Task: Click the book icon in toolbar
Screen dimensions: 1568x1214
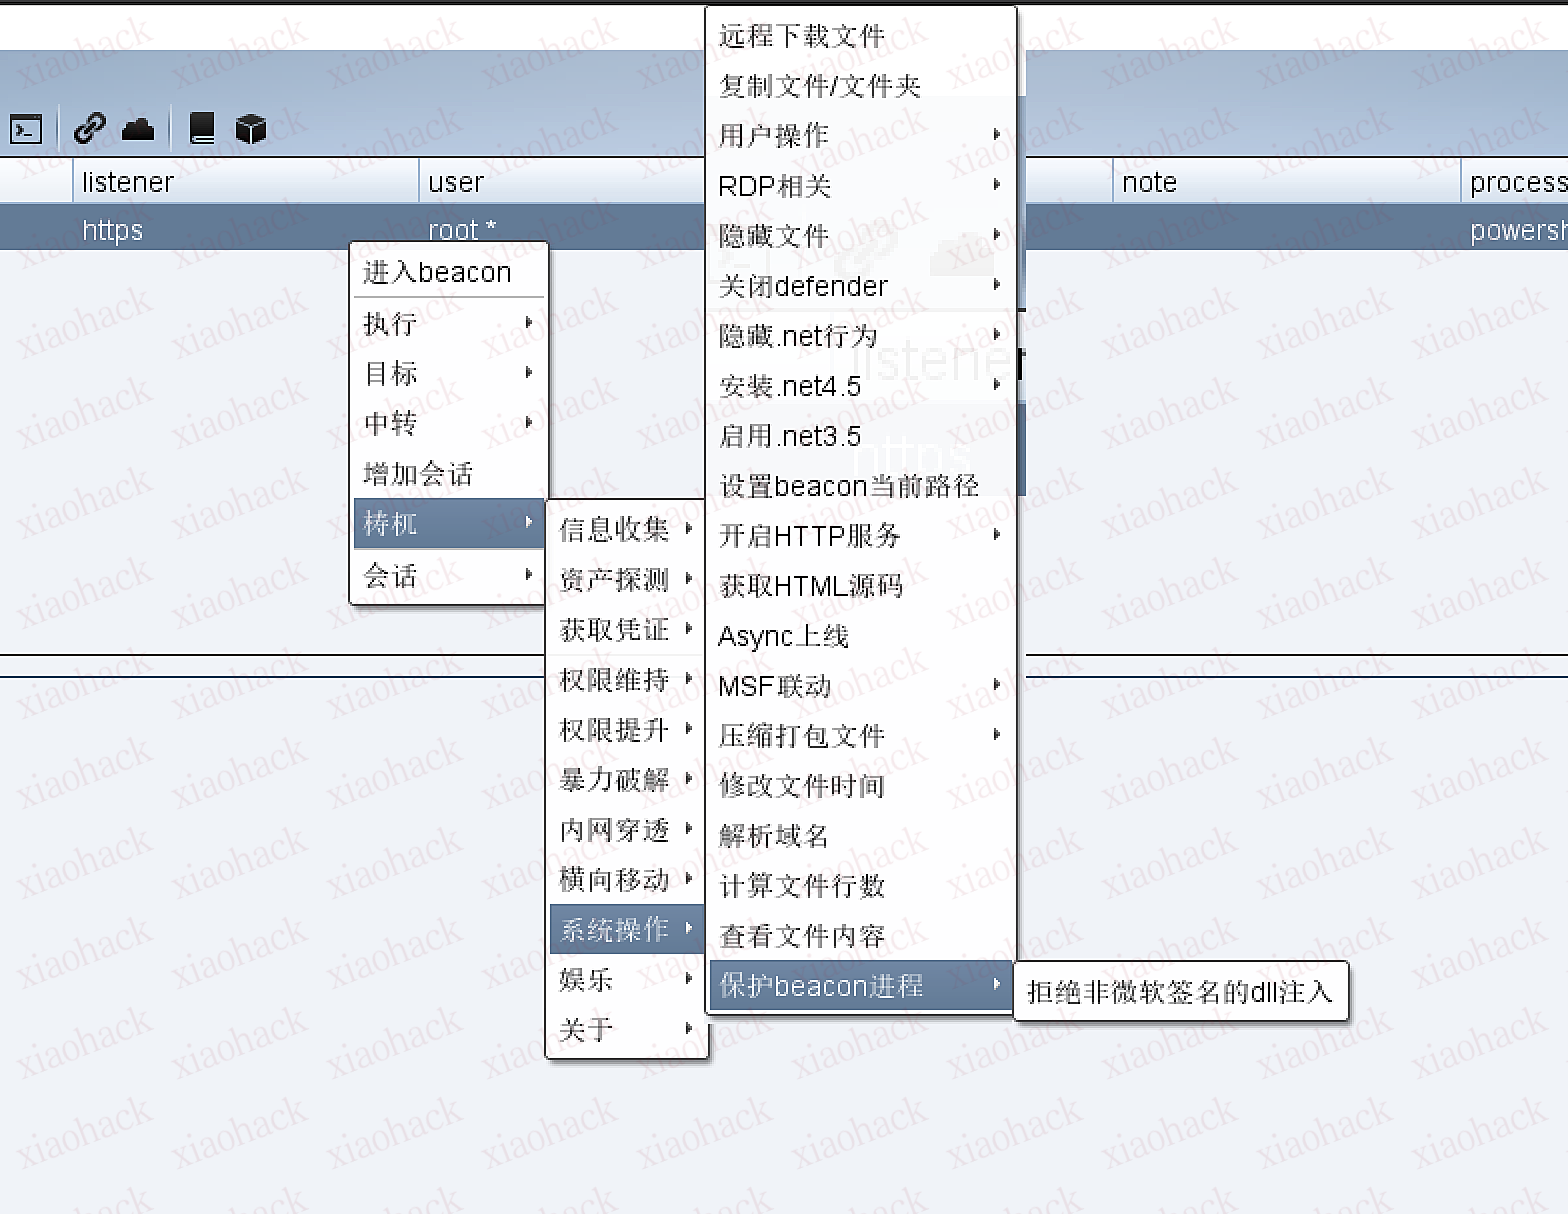Action: [x=202, y=128]
